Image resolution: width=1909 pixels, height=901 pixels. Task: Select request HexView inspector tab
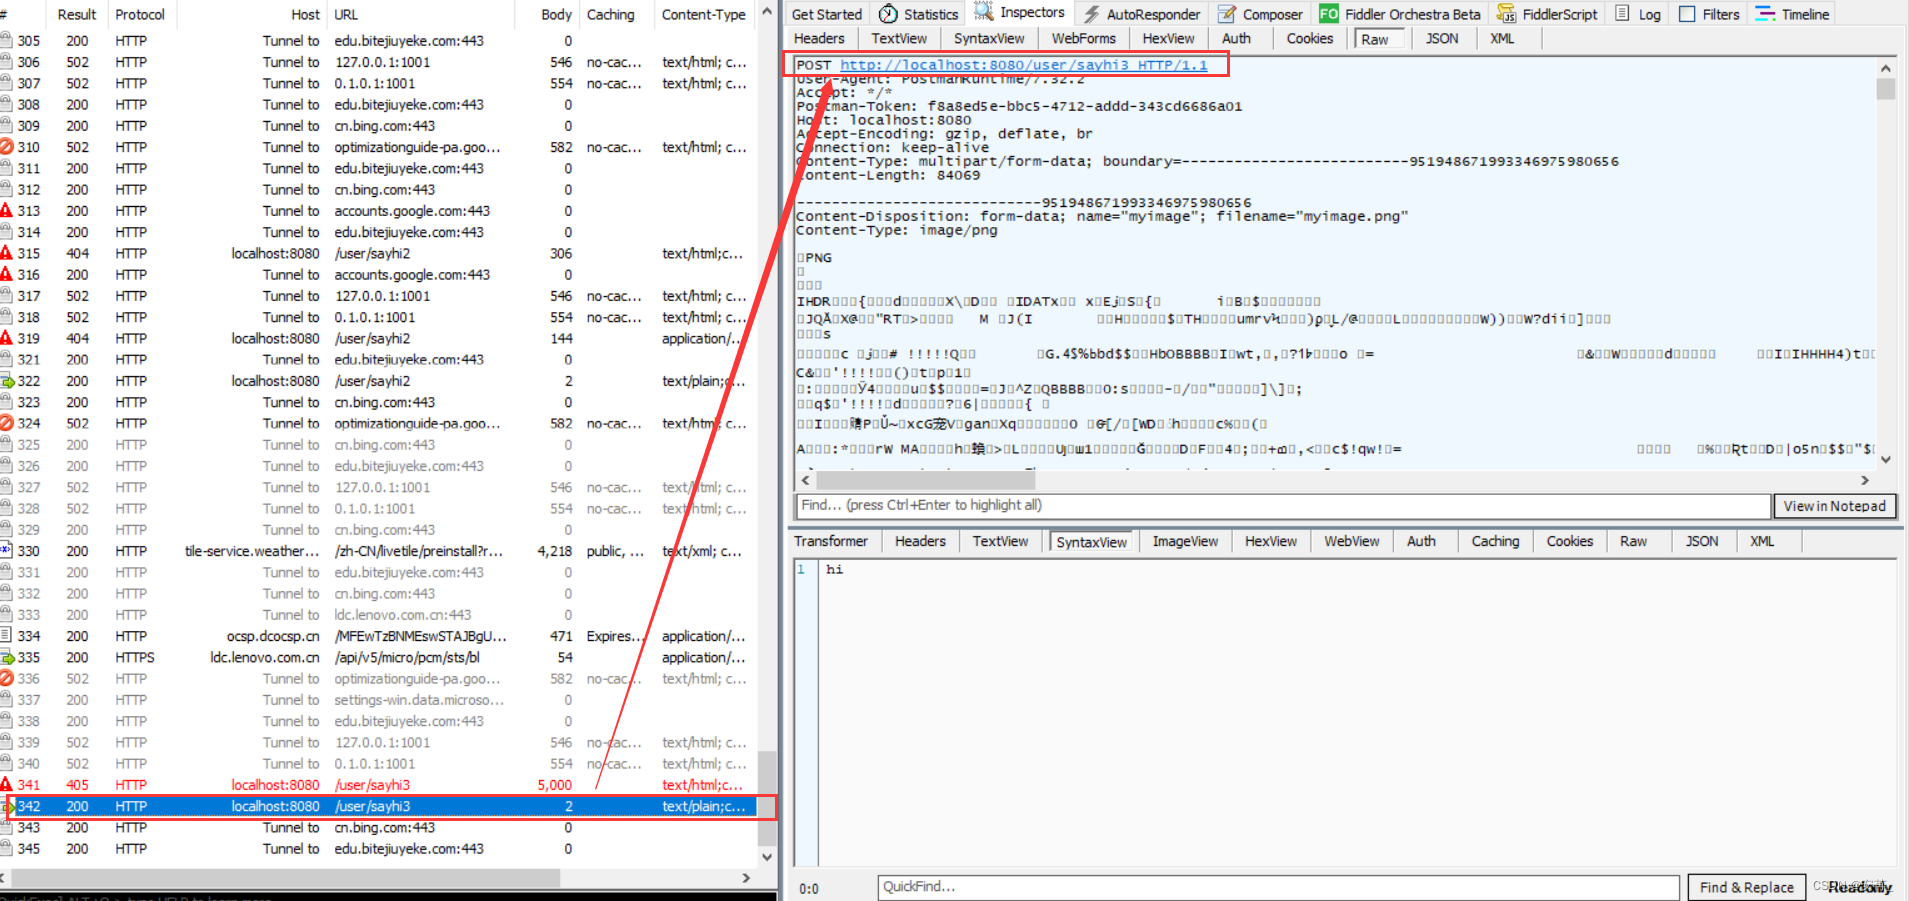click(1168, 38)
